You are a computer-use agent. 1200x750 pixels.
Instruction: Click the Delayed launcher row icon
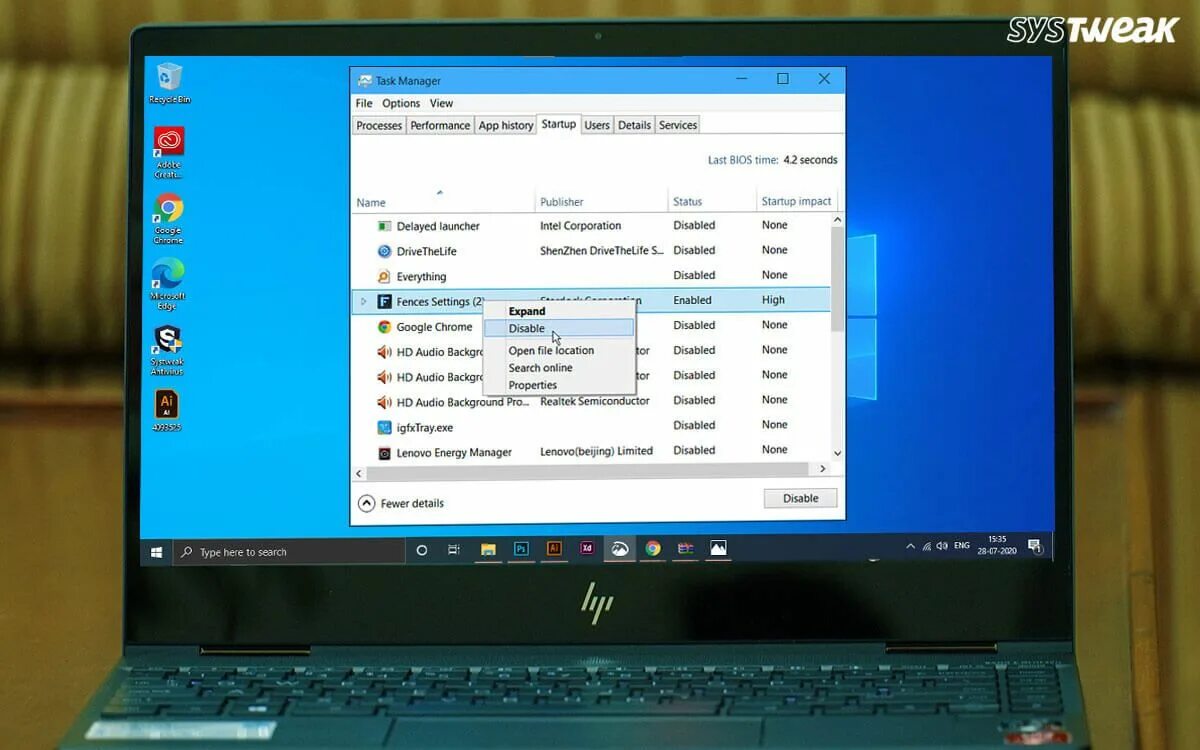point(384,226)
